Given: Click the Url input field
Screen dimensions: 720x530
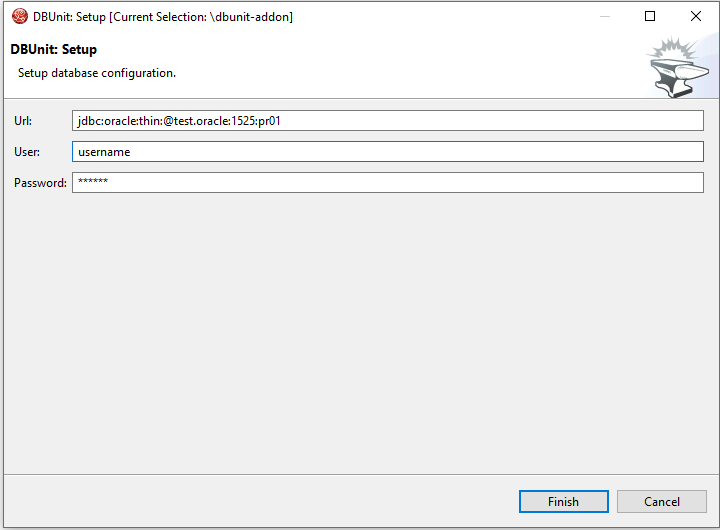Looking at the screenshot, I should 388,120.
